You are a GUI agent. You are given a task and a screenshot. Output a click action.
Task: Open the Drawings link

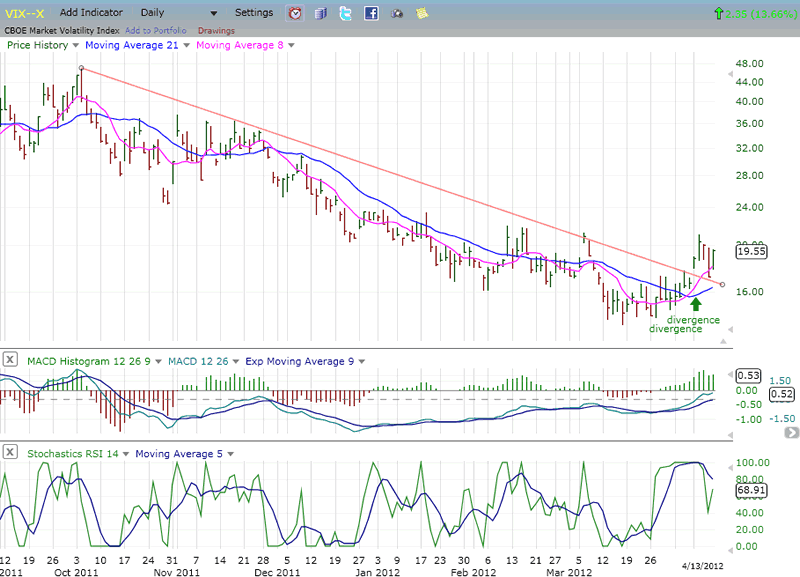point(215,30)
